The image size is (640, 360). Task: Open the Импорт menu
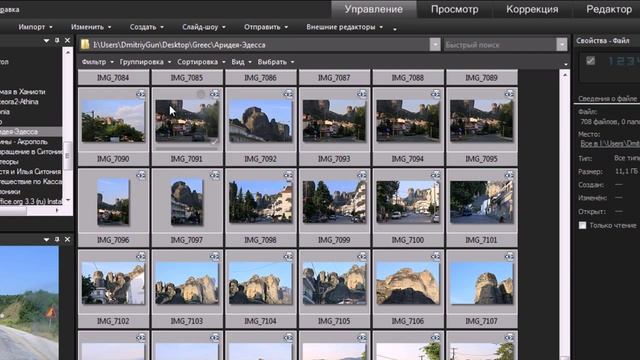tap(36, 27)
